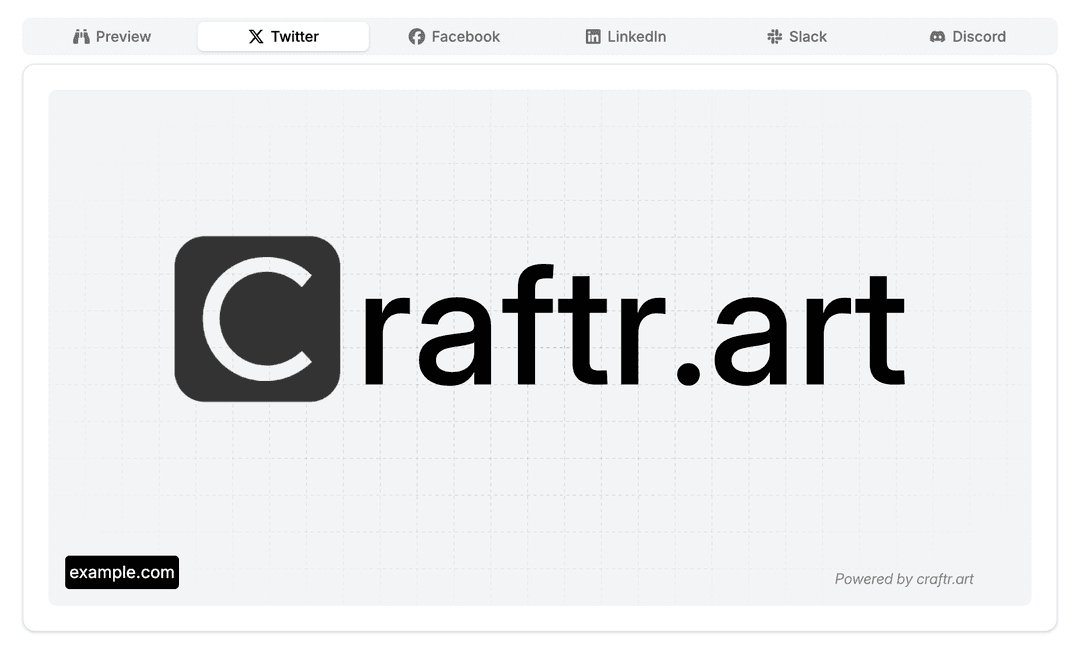Open the Facebook tab
The image size is (1080, 648).
tap(465, 37)
